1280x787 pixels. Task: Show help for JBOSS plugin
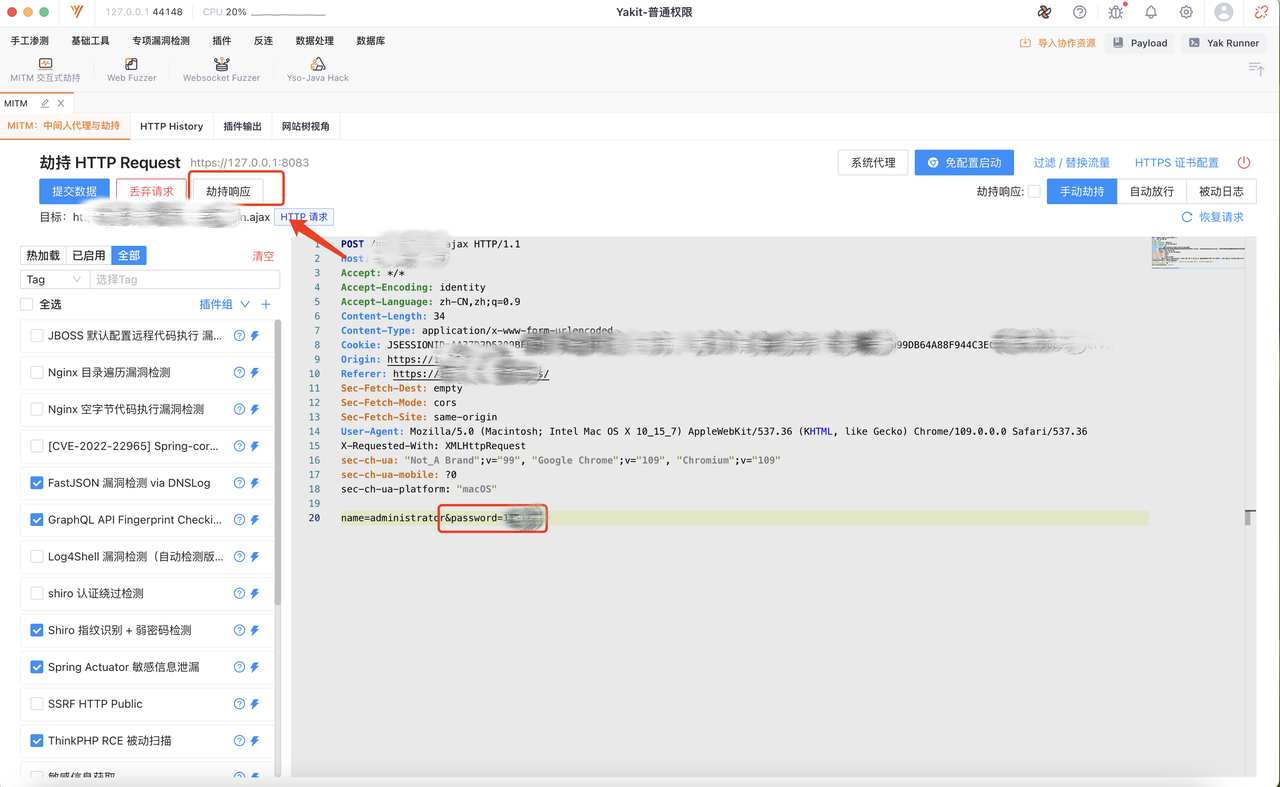click(239, 336)
